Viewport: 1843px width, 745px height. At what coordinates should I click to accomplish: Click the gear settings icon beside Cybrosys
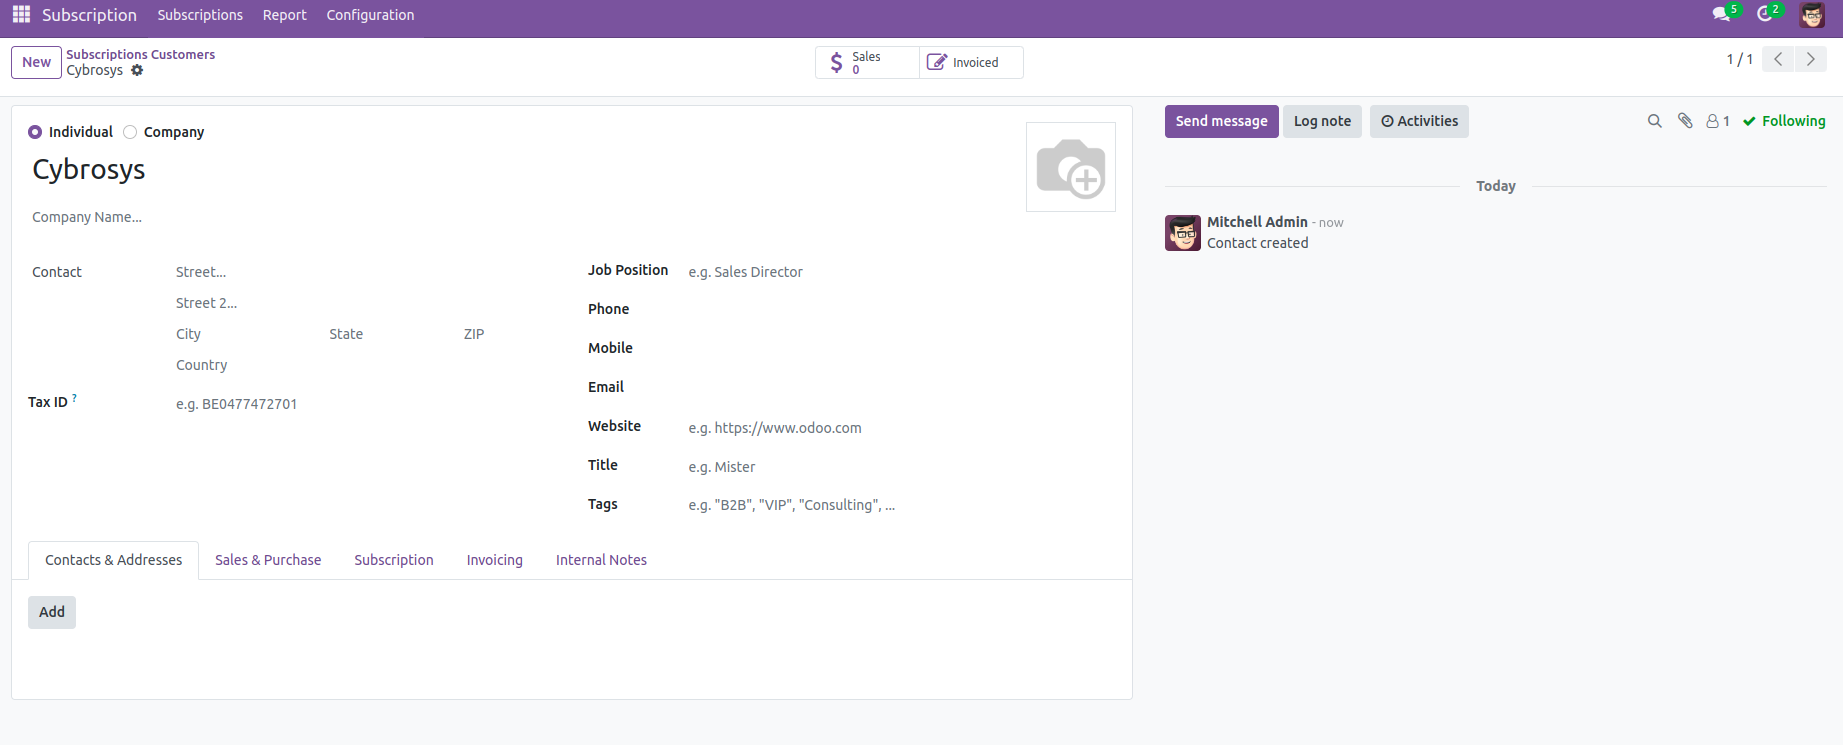click(x=138, y=70)
